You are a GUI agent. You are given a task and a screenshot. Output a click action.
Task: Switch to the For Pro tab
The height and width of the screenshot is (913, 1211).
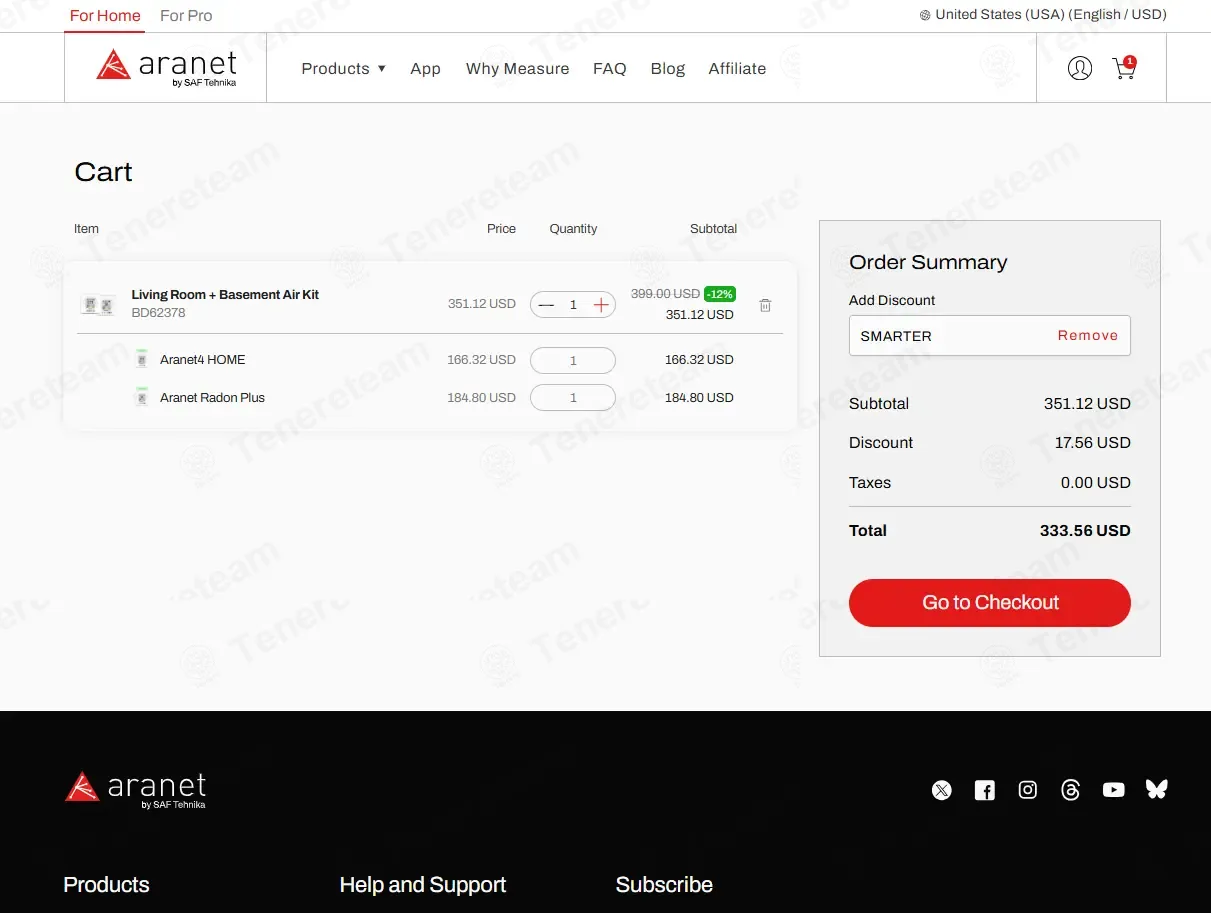186,16
